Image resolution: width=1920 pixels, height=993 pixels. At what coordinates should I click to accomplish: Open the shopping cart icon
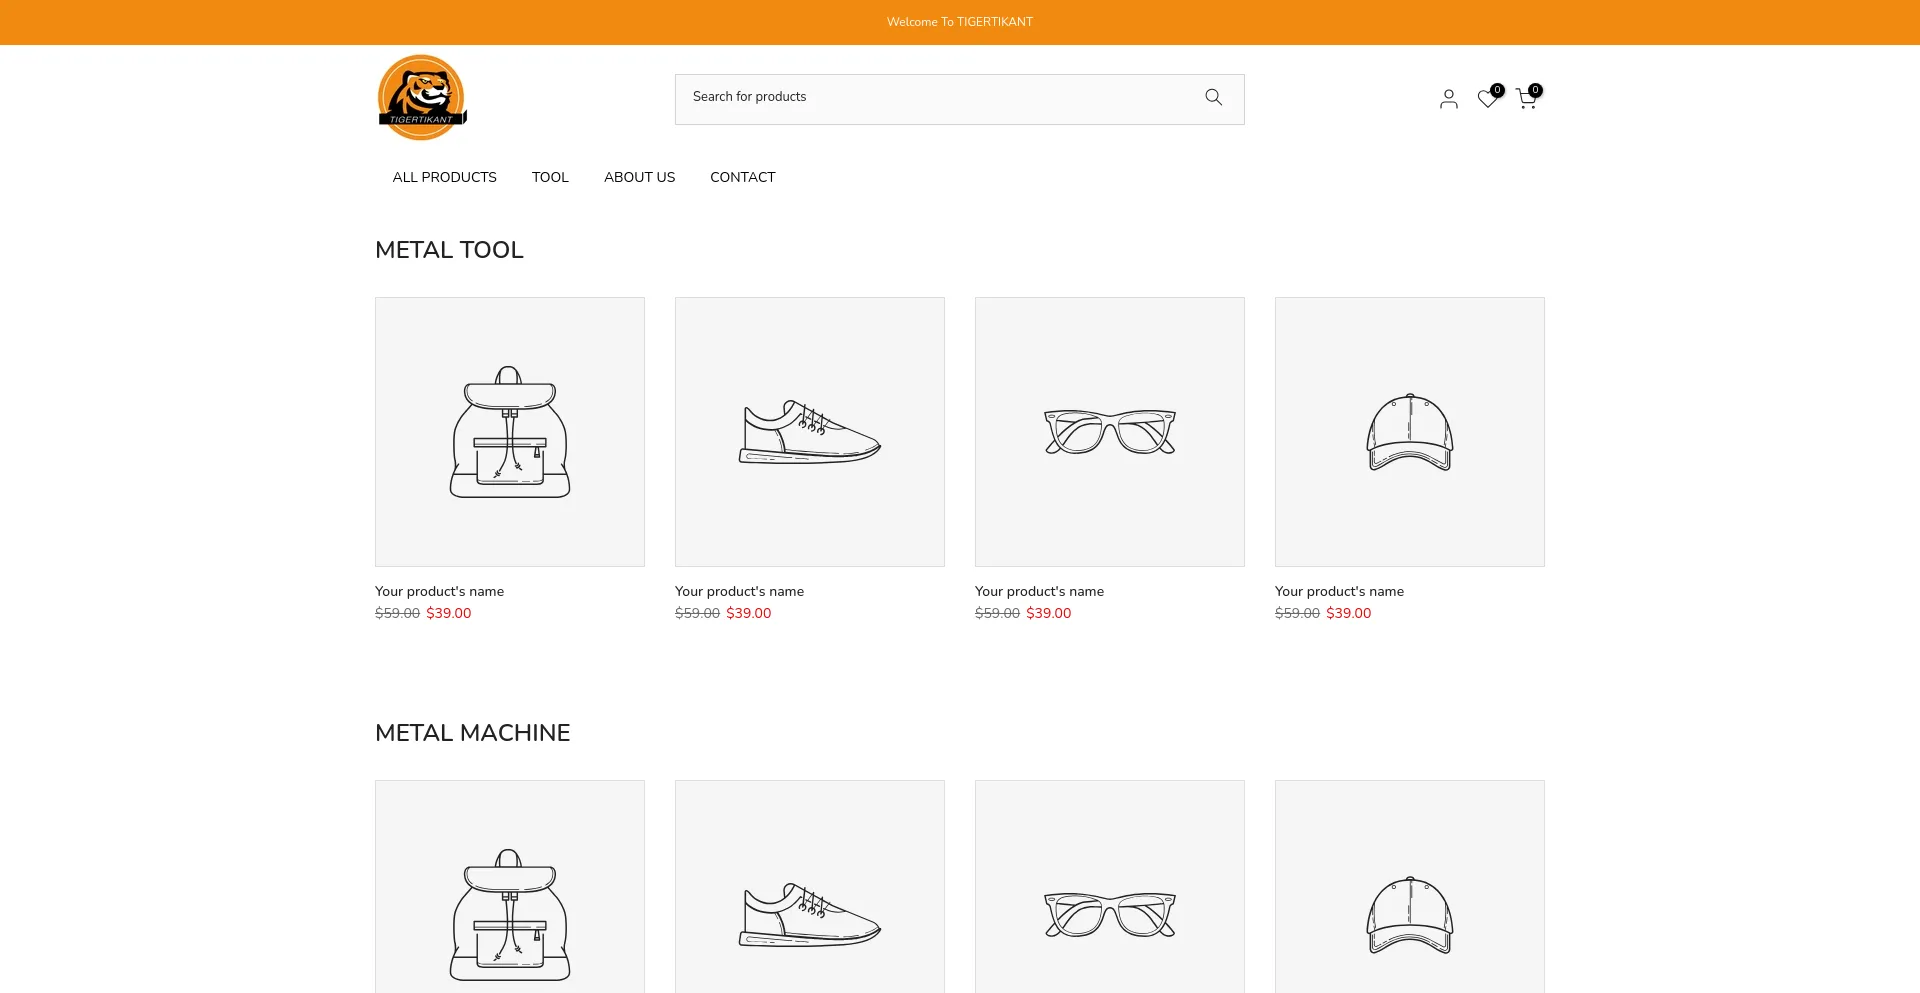tap(1528, 97)
